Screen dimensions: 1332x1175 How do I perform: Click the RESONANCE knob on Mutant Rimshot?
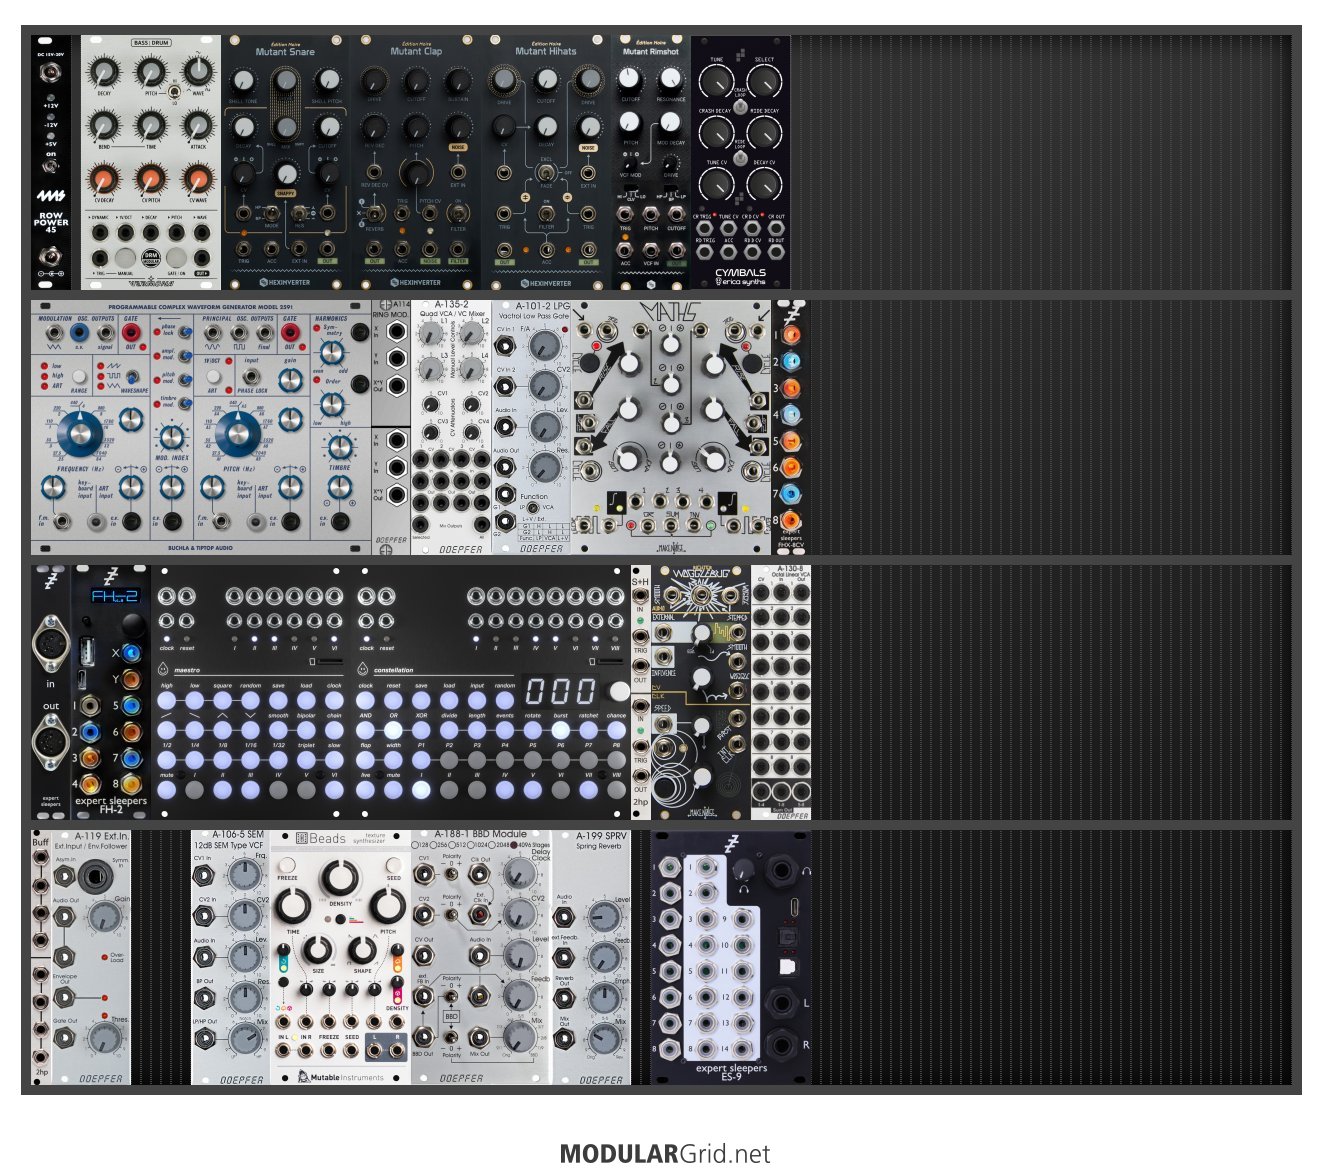670,81
